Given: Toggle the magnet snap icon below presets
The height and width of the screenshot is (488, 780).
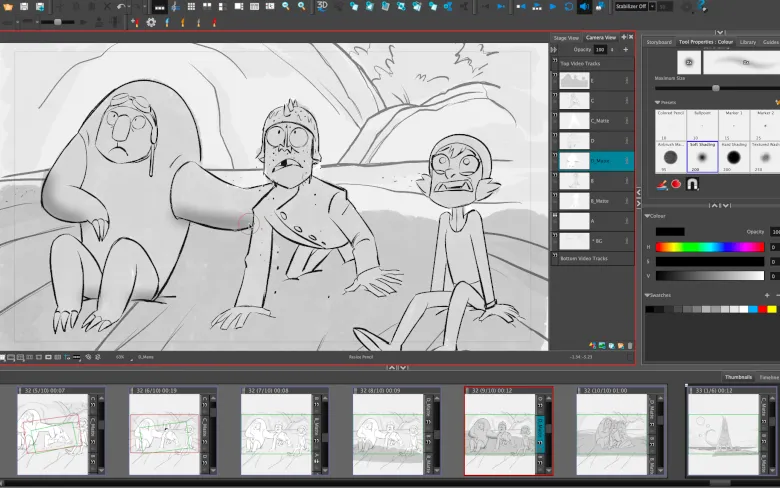Looking at the screenshot, I should (692, 184).
